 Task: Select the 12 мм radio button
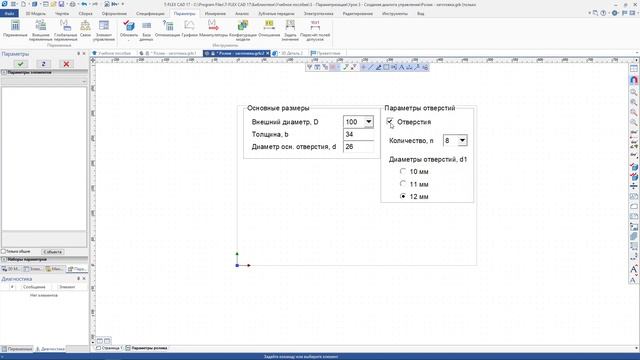pos(403,196)
